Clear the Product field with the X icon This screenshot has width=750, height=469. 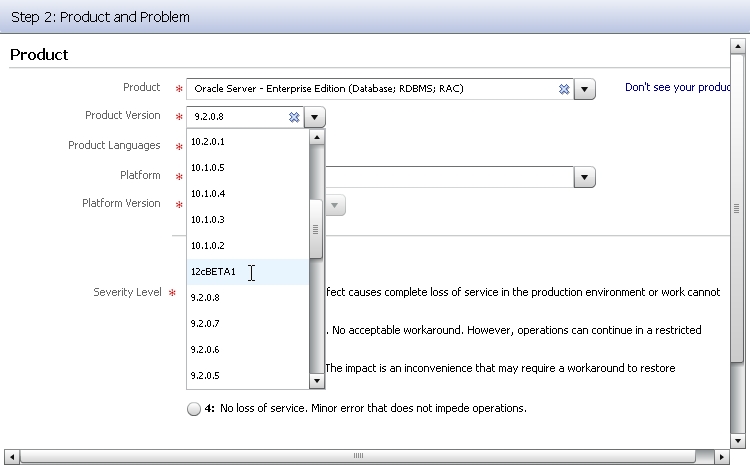click(564, 89)
